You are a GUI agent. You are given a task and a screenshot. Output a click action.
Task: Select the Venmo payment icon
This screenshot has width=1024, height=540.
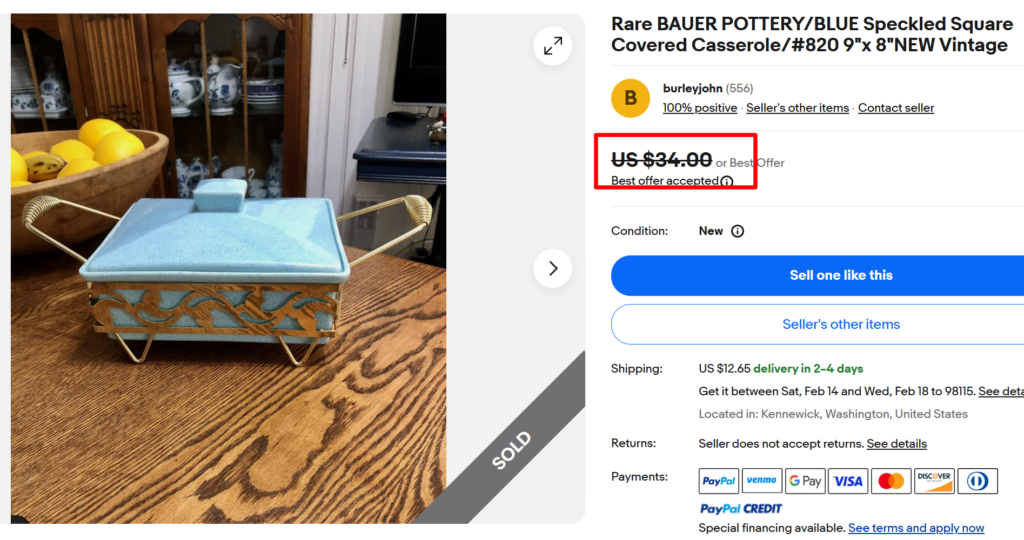click(x=762, y=481)
